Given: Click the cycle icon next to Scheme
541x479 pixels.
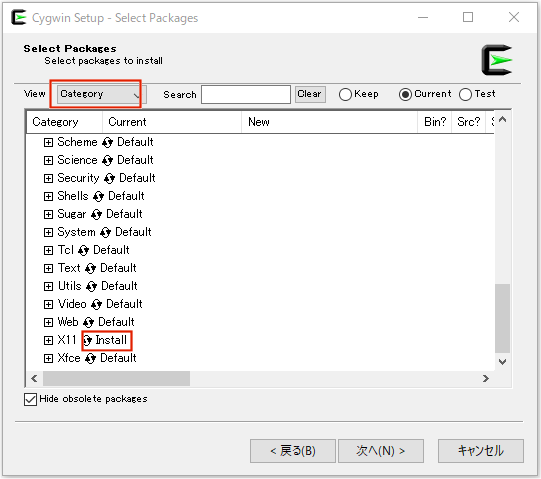Looking at the screenshot, I should tap(108, 142).
